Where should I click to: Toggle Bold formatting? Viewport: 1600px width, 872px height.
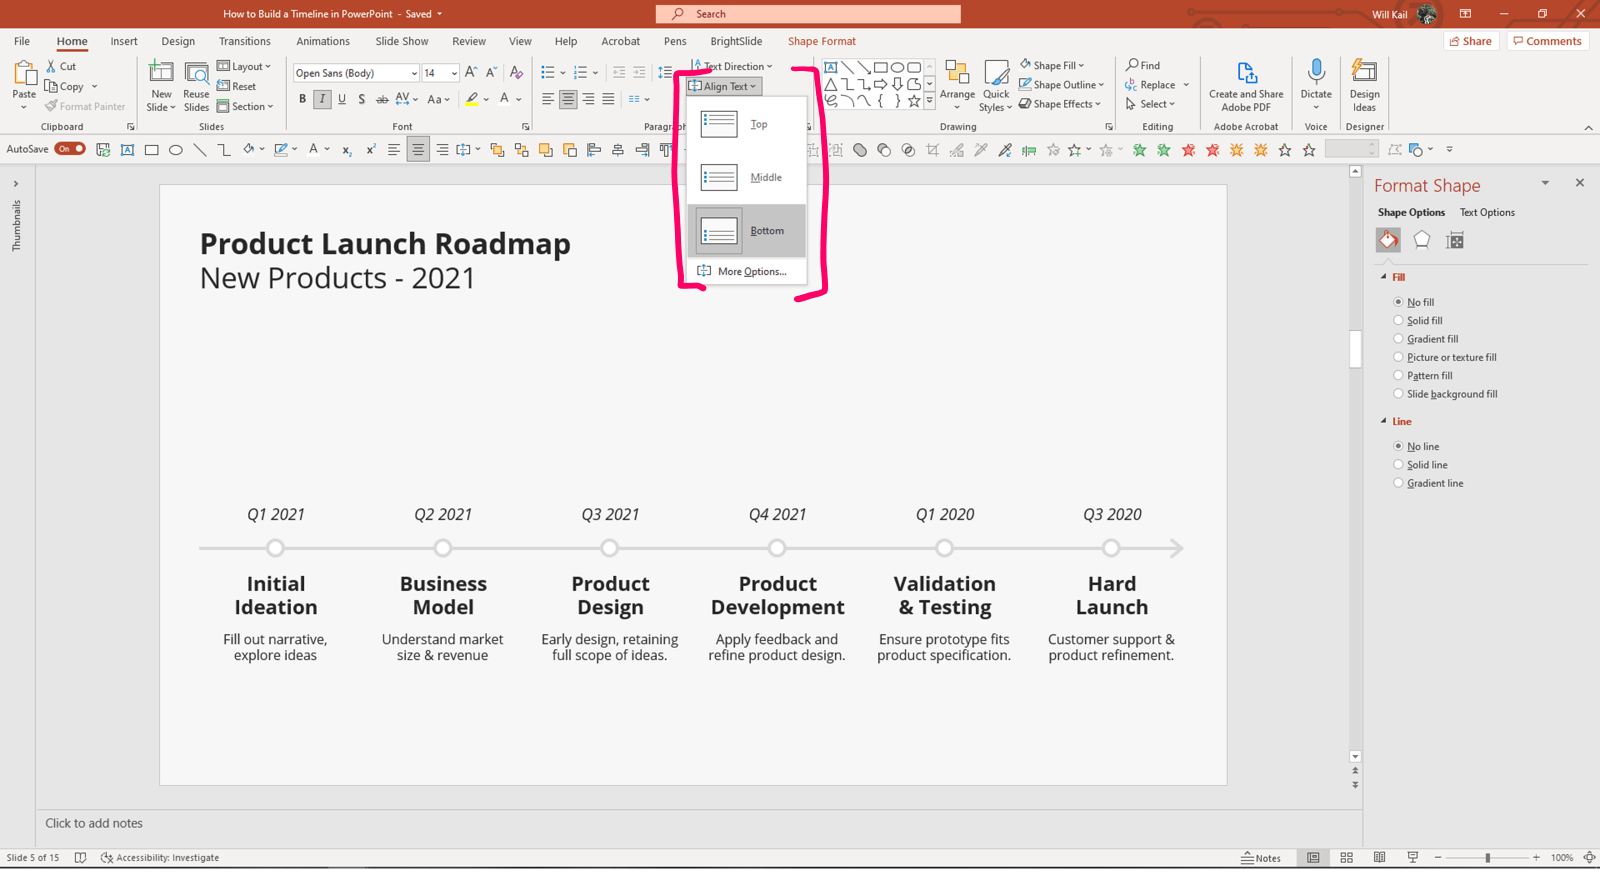(x=302, y=99)
